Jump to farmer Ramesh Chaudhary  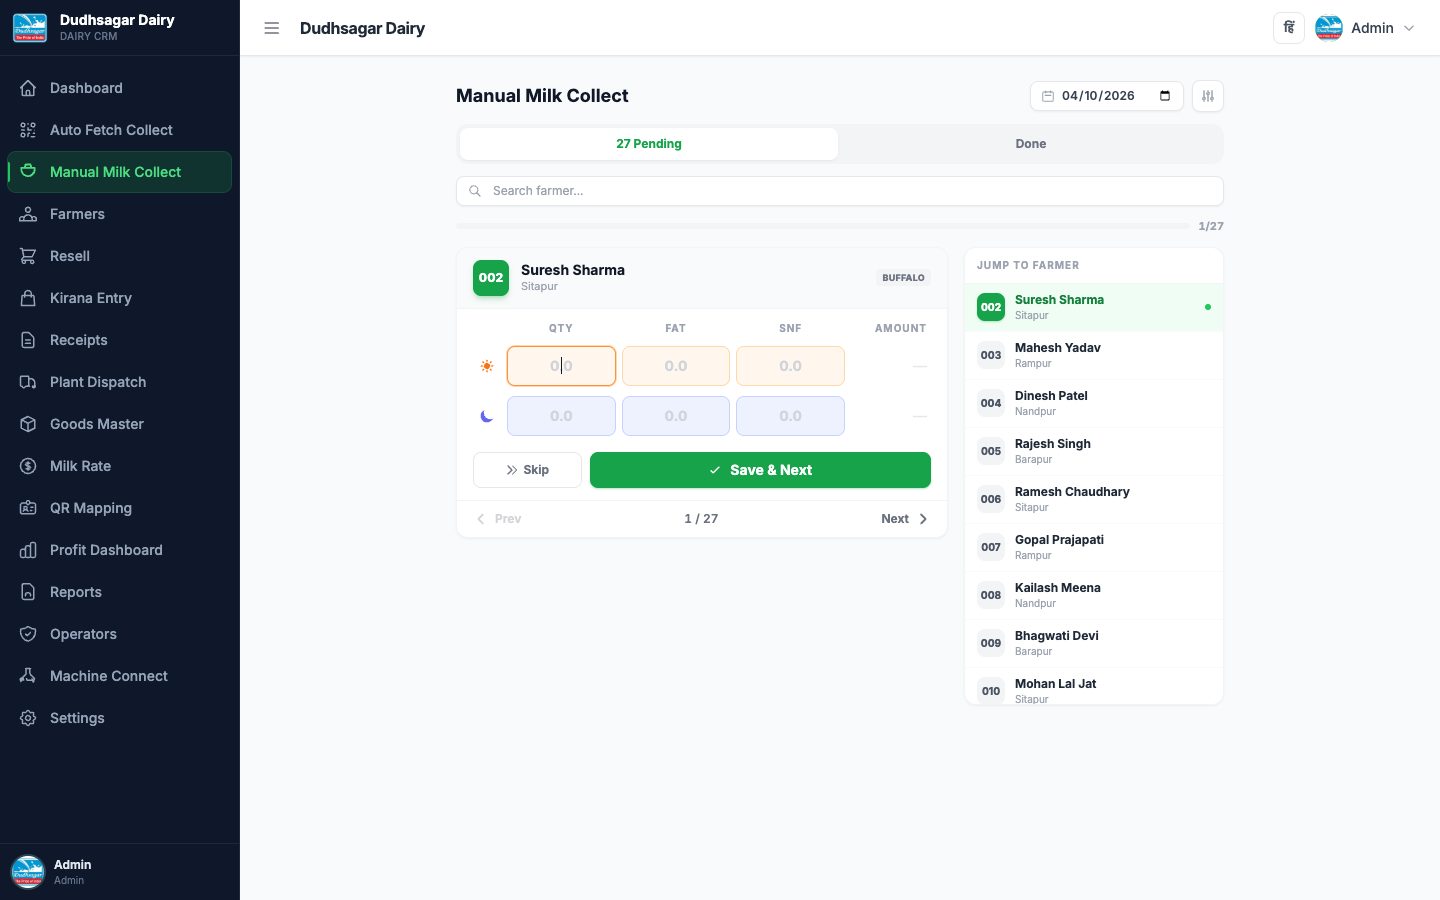[1094, 499]
